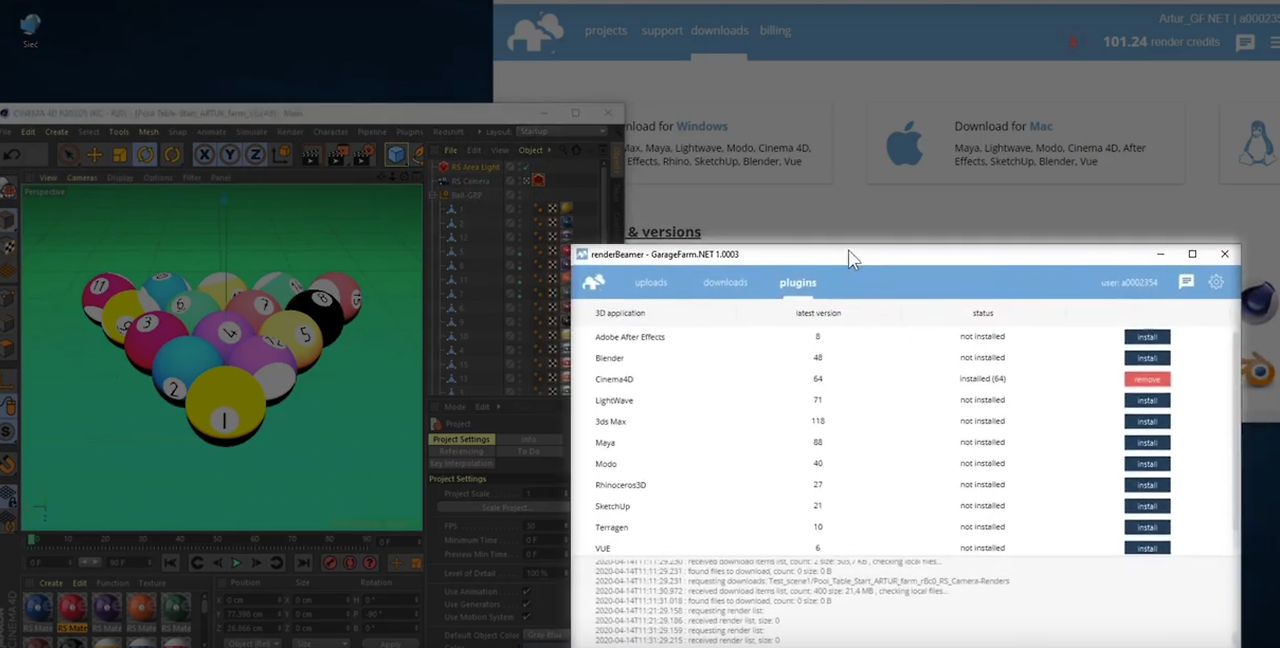Open the Layout Startup dropdown

561,132
